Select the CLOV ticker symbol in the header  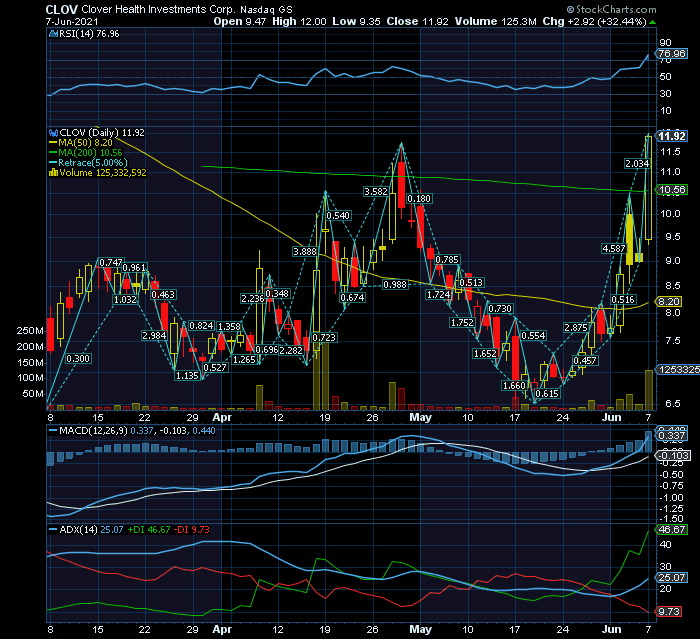pos(62,9)
